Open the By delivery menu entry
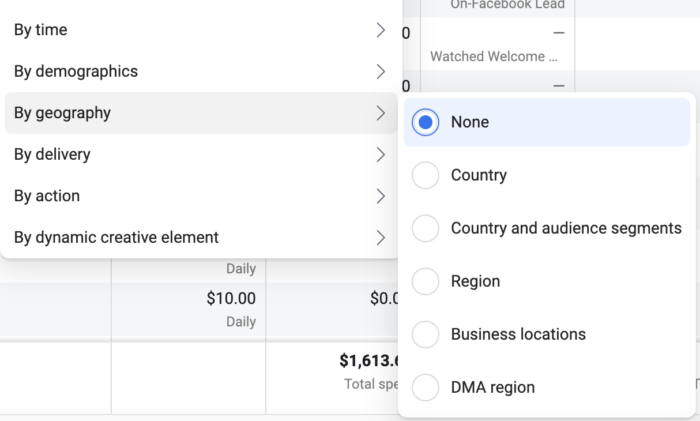The height and width of the screenshot is (421, 700). point(201,154)
